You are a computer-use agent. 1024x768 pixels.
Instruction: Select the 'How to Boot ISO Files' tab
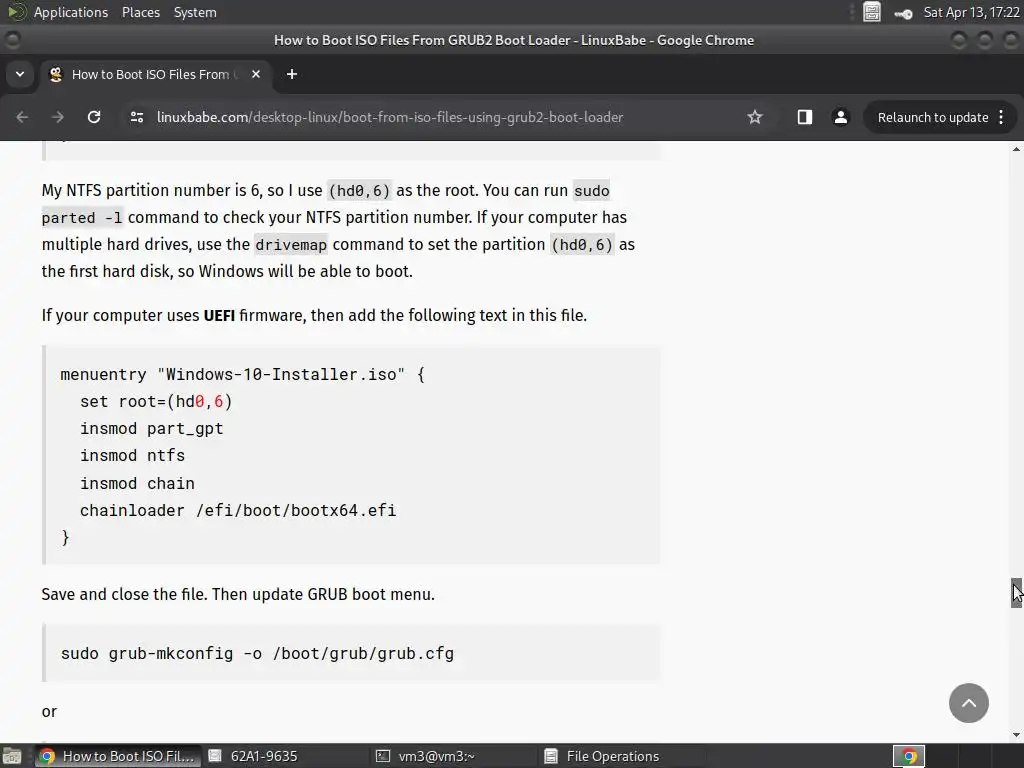pyautogui.click(x=155, y=74)
